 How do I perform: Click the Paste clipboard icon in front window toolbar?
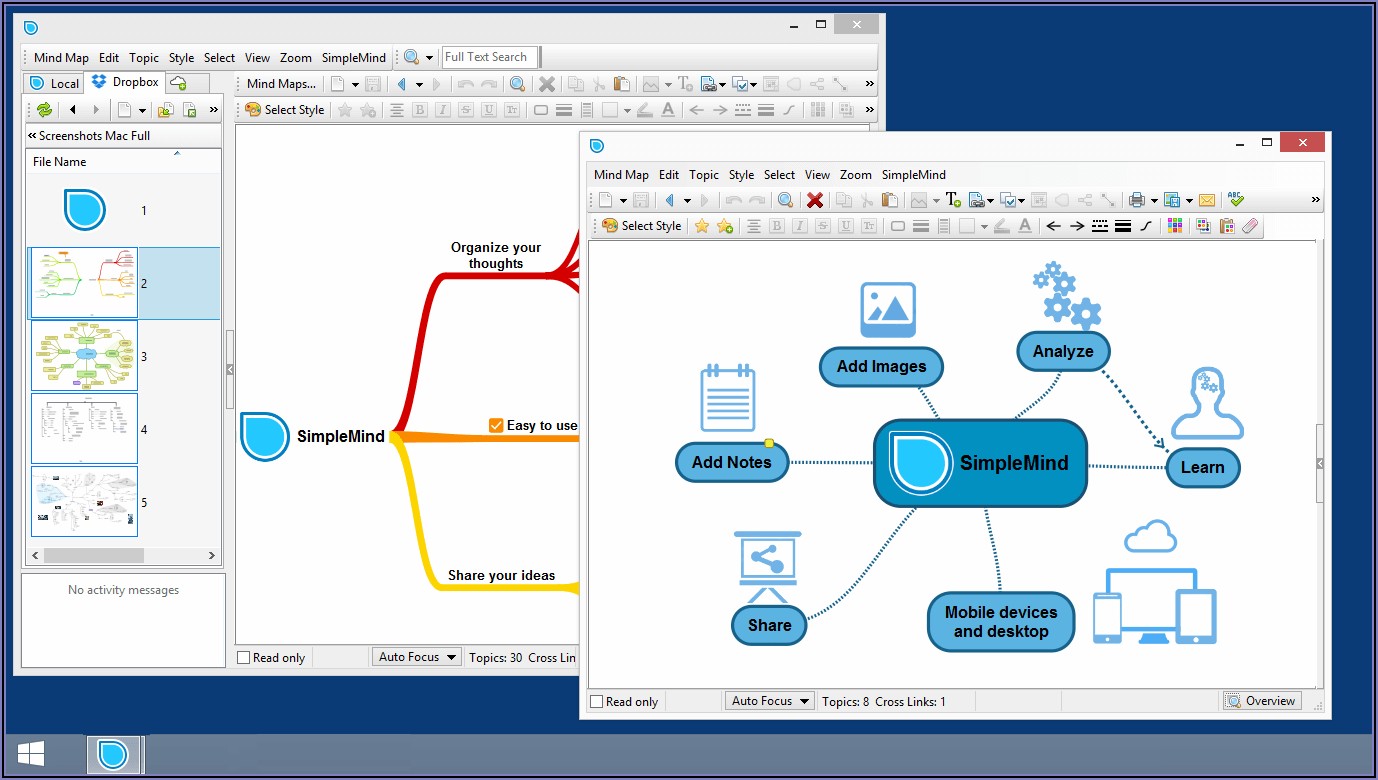click(890, 200)
